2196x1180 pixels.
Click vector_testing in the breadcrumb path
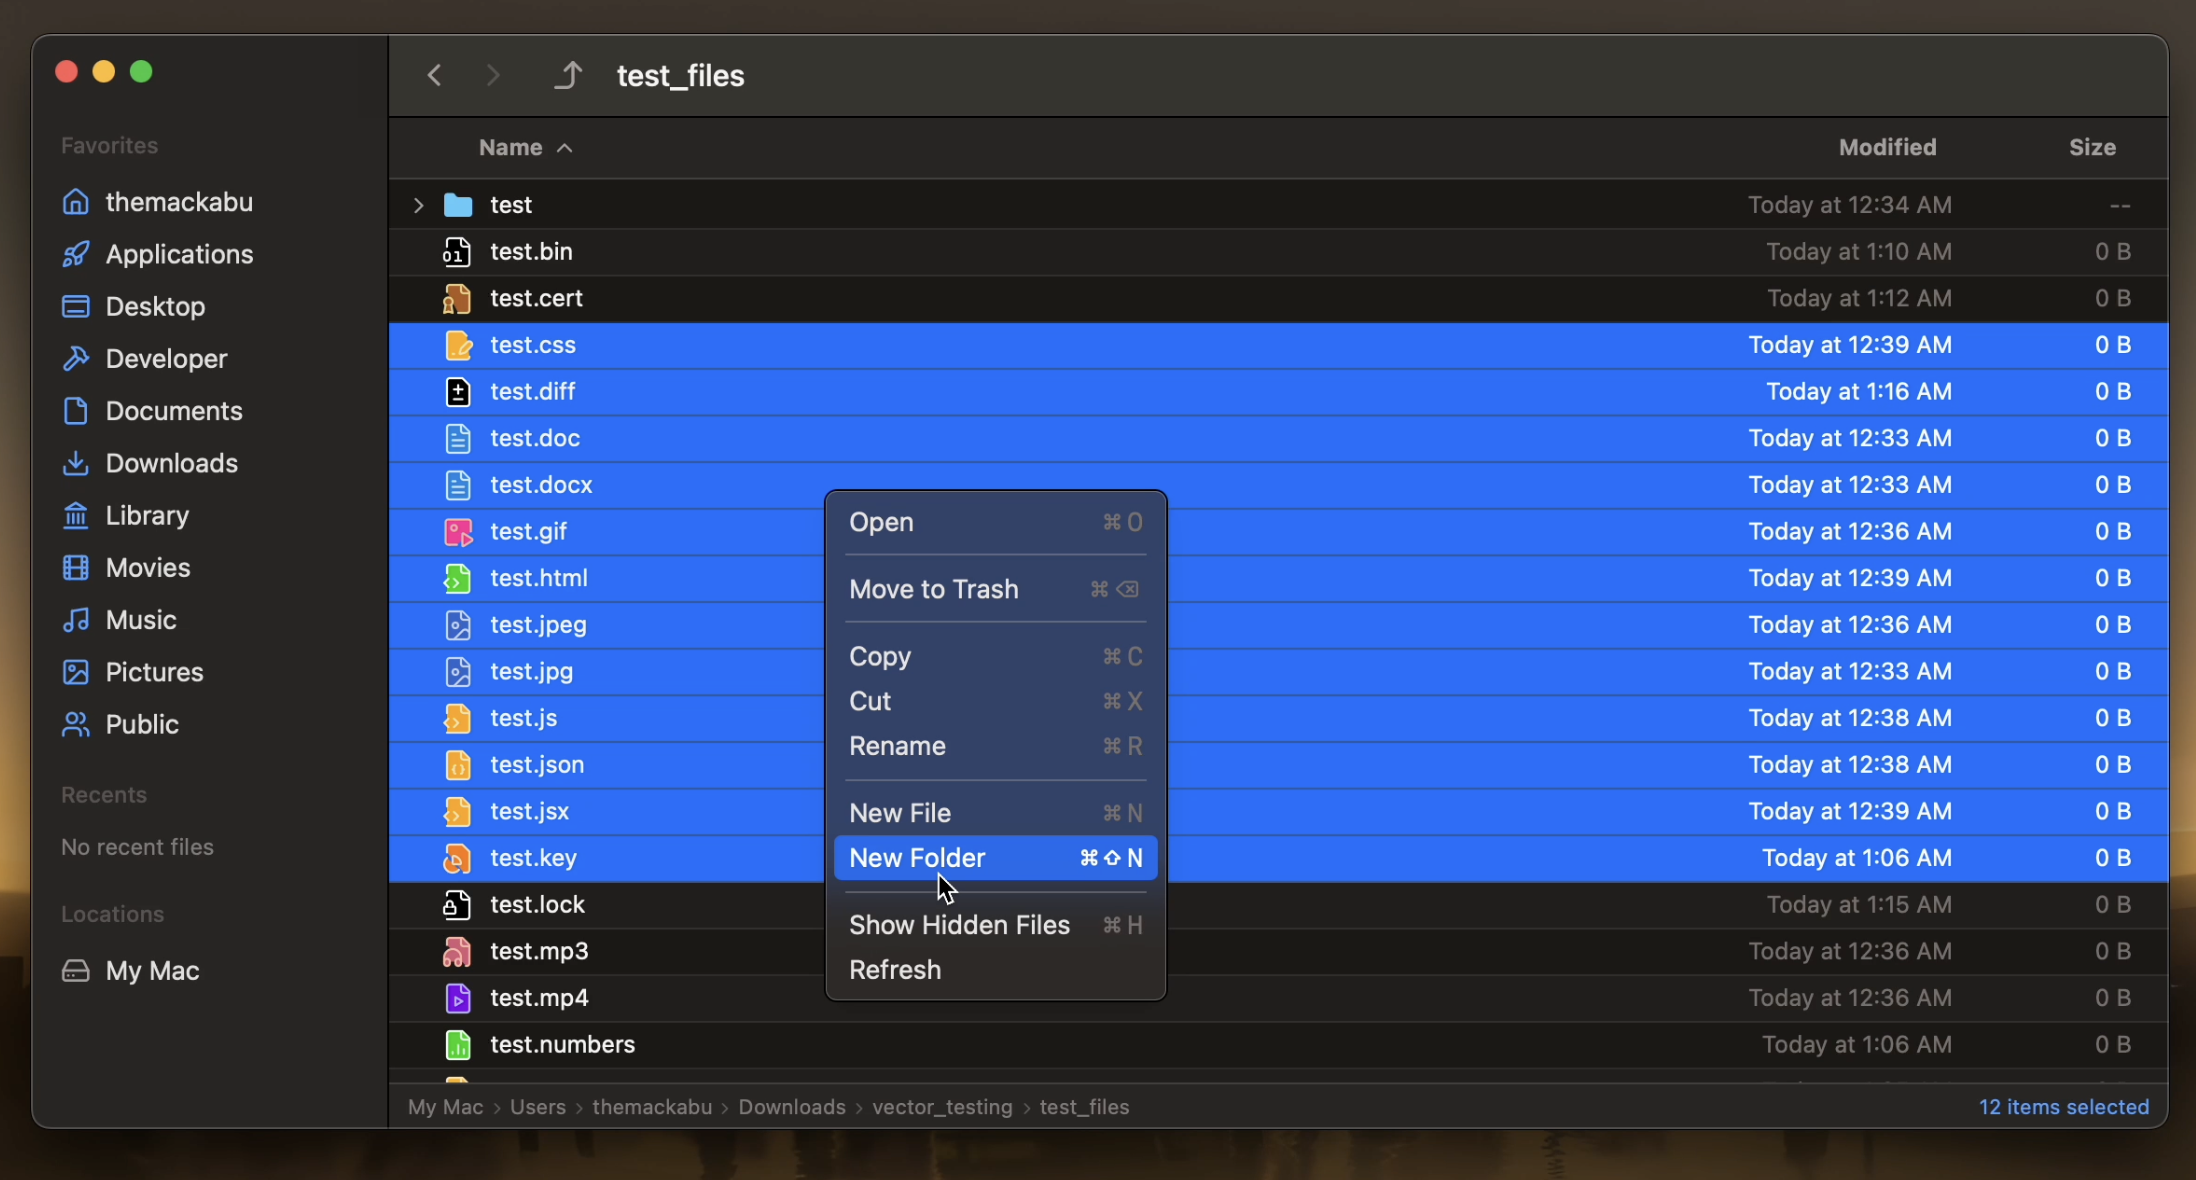pyautogui.click(x=942, y=1107)
